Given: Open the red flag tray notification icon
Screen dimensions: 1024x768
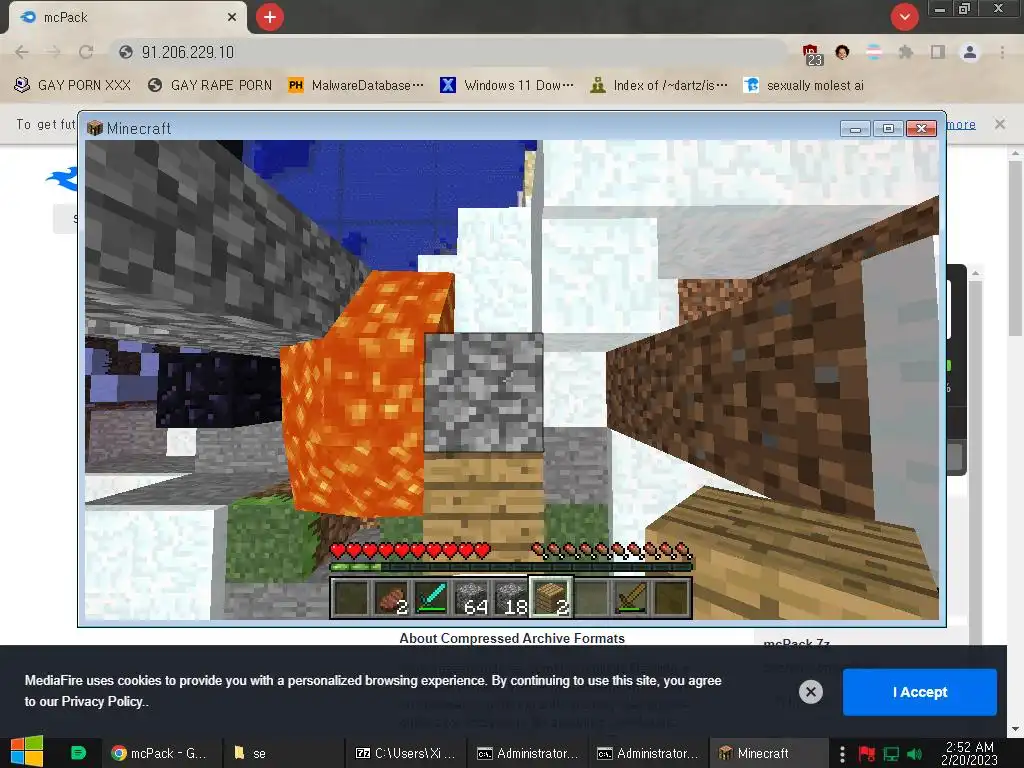Looking at the screenshot, I should [867, 754].
